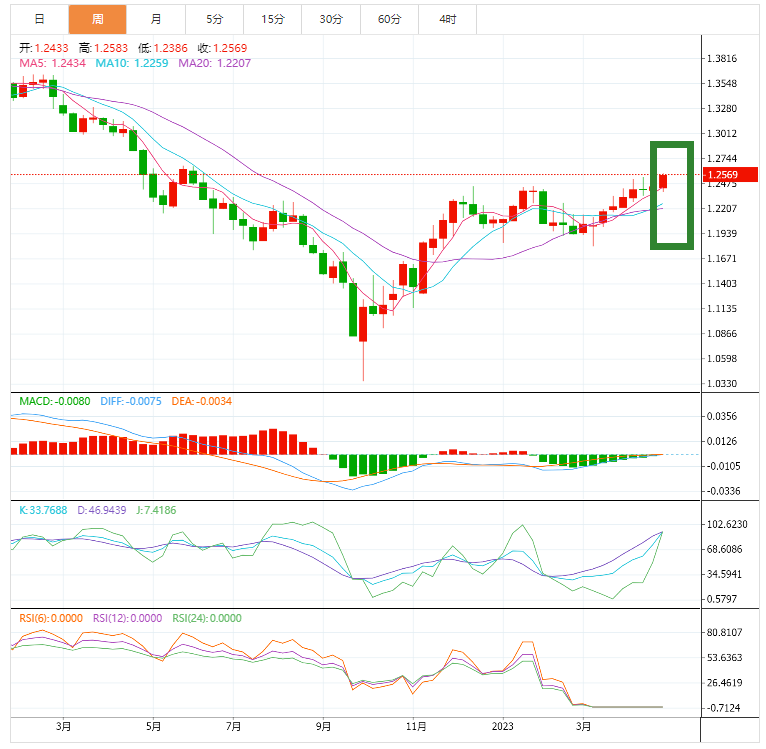Switch to the 5分 interval tab

point(214,20)
